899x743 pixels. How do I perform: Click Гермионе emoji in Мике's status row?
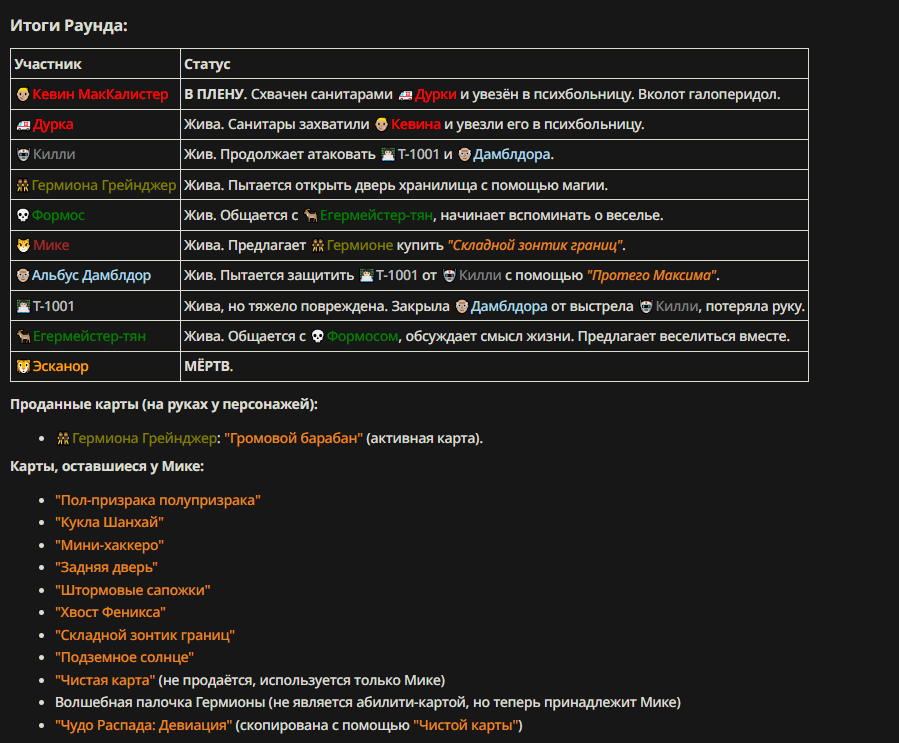point(318,245)
